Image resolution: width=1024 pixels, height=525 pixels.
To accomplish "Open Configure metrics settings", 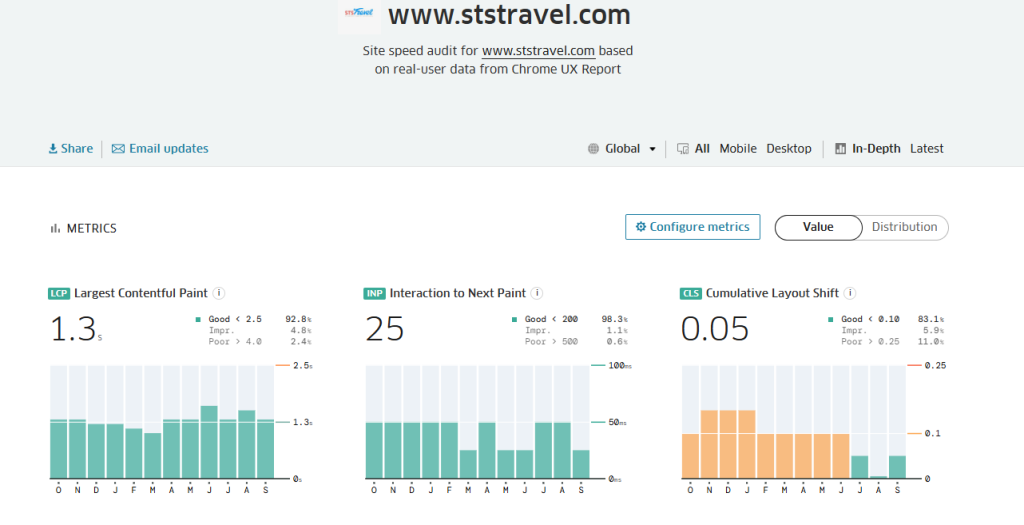I will pyautogui.click(x=692, y=227).
